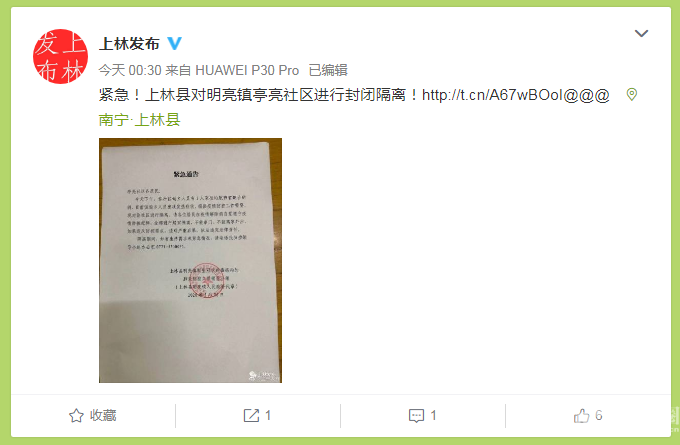Image resolution: width=680 pixels, height=445 pixels.
Task: Open the http://t.cn/A67wBOoI short link
Action: (x=516, y=95)
